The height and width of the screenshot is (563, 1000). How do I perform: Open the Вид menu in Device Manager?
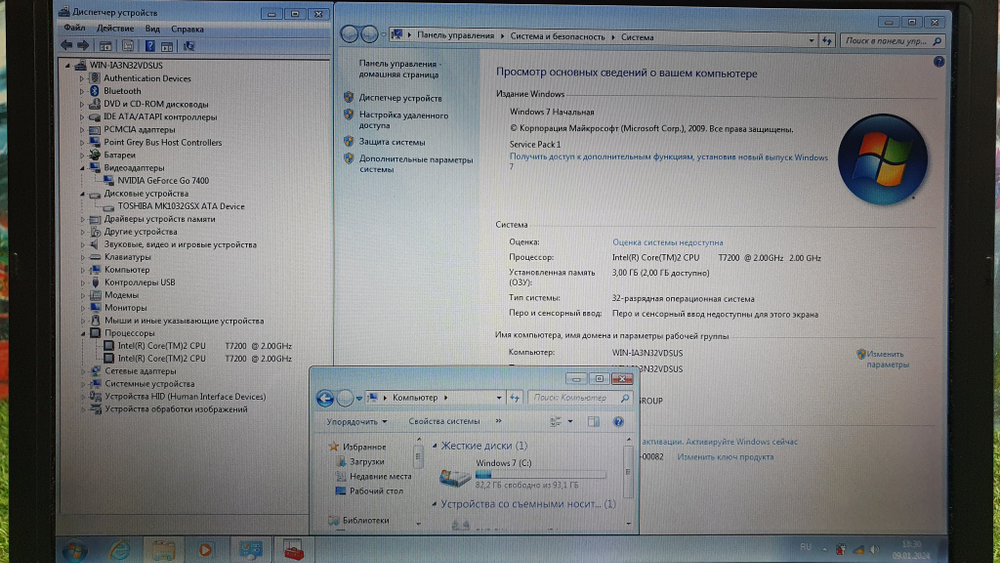pos(152,29)
